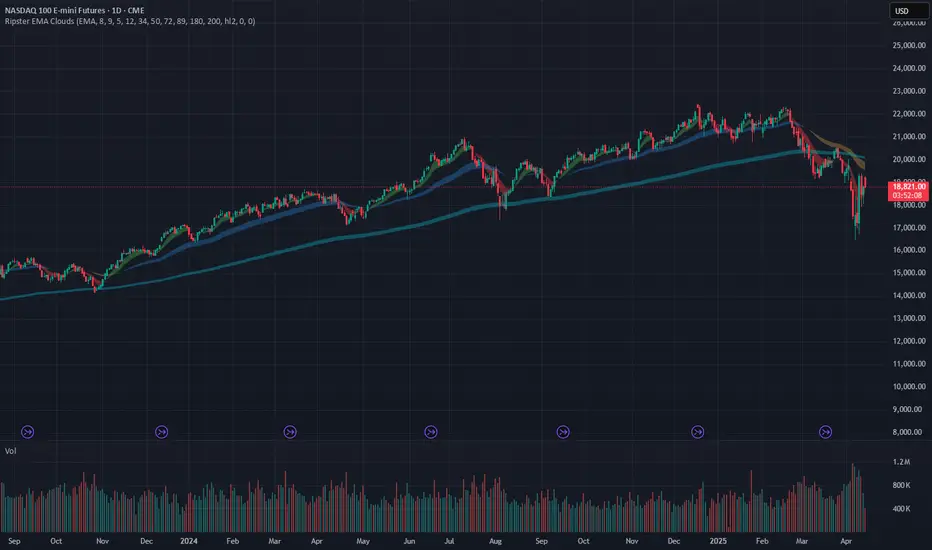
Task: Select the contract rollover marker below December 2024
Action: (698, 432)
